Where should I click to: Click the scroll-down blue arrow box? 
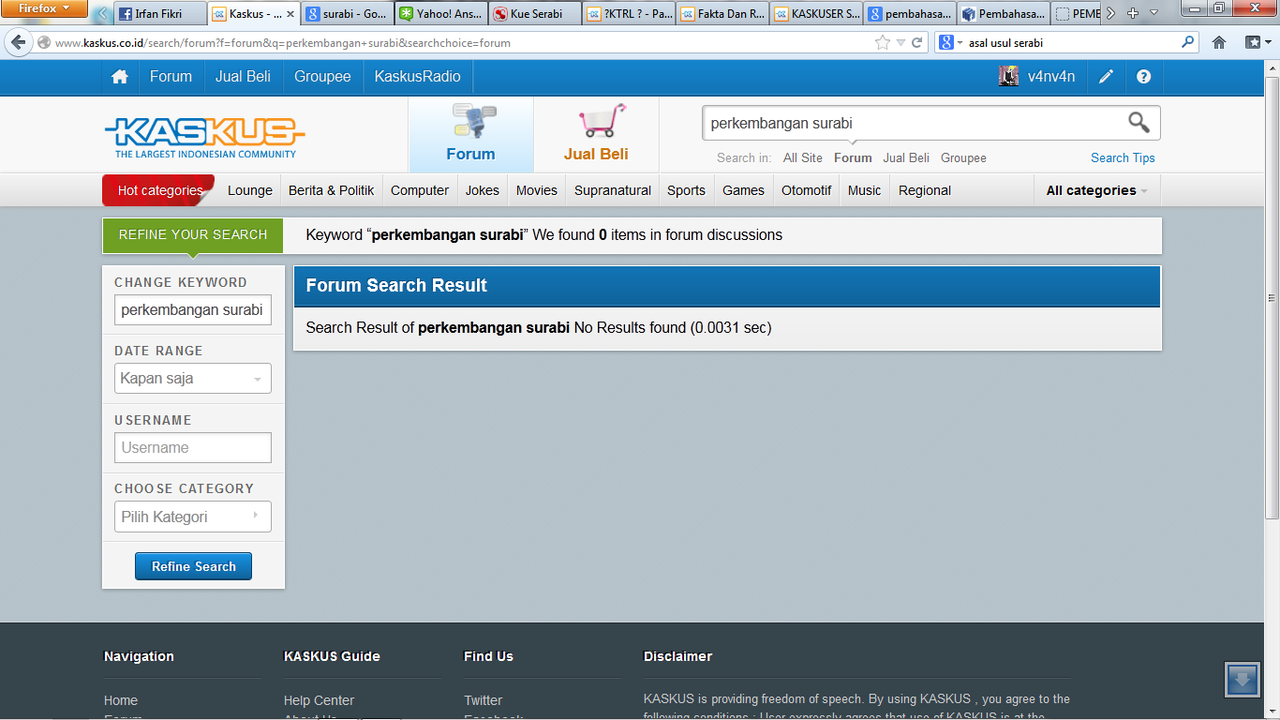point(1242,680)
